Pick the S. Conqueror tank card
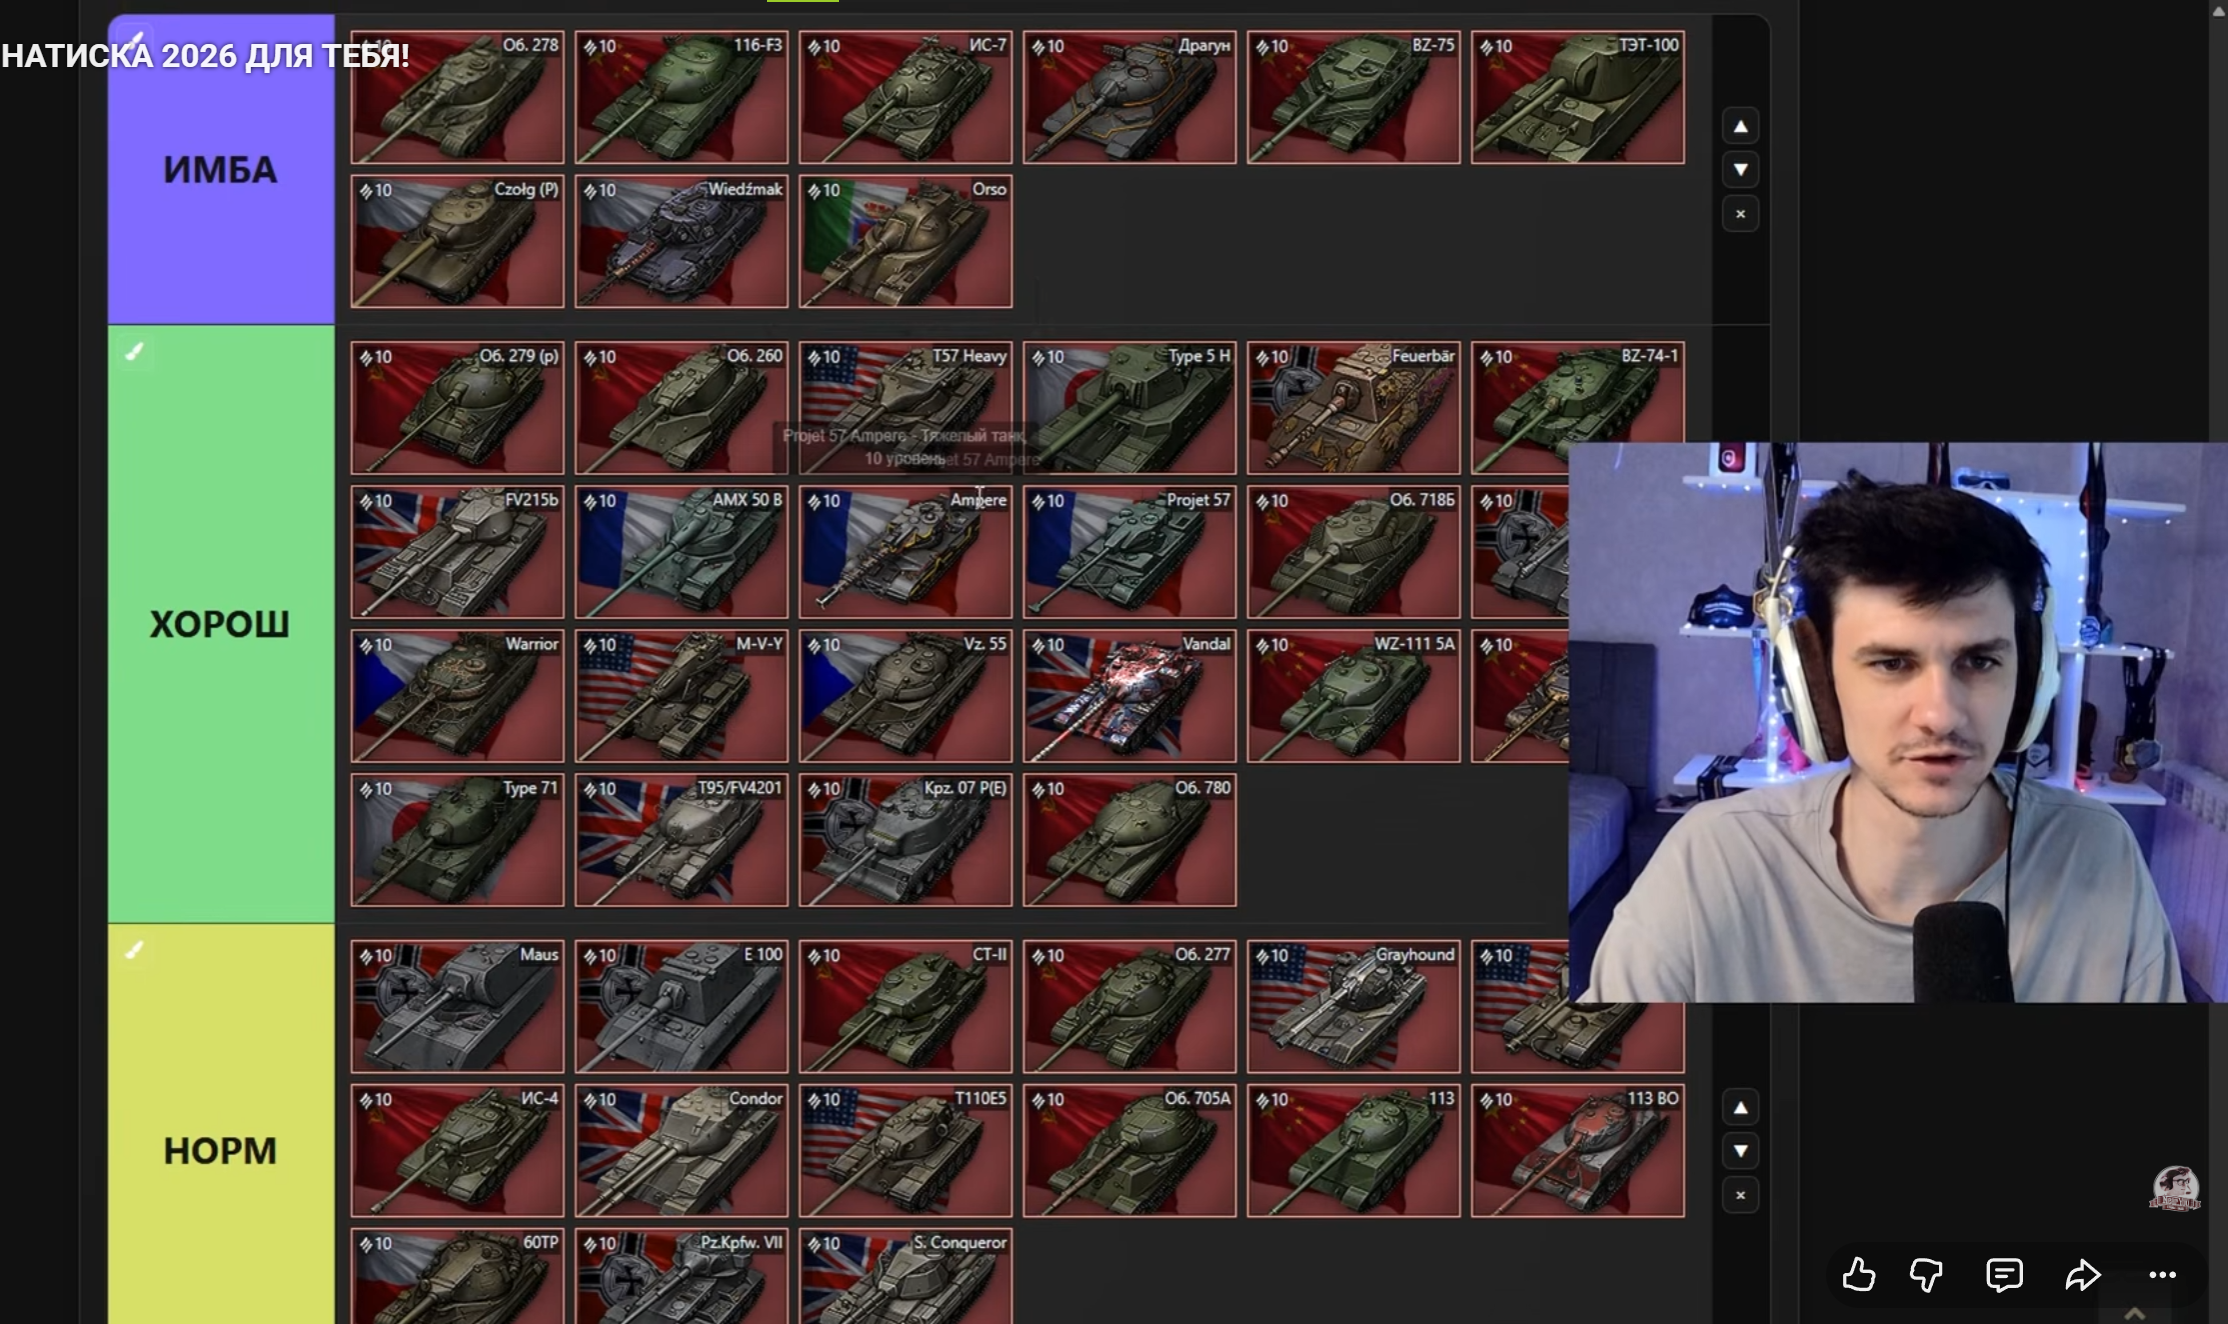This screenshot has width=2228, height=1324. point(905,1277)
